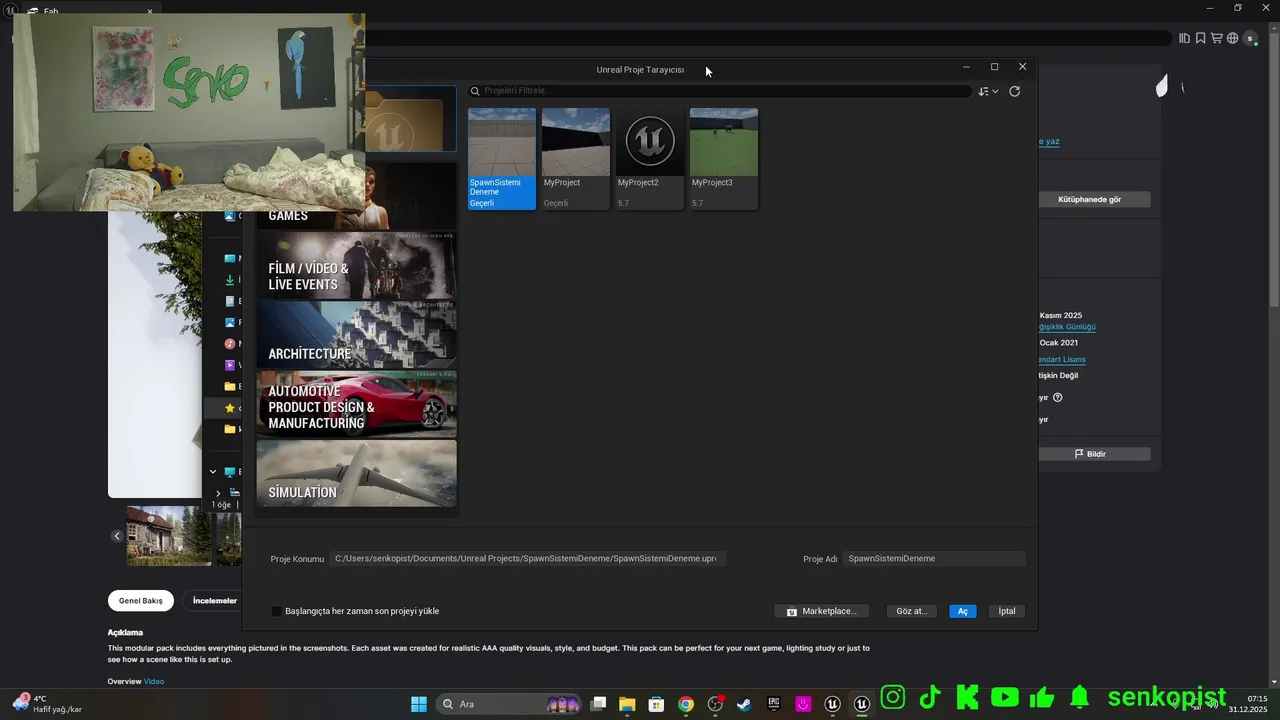
Task: Switch to Genel Bakış tab on Fab page
Action: tap(141, 601)
